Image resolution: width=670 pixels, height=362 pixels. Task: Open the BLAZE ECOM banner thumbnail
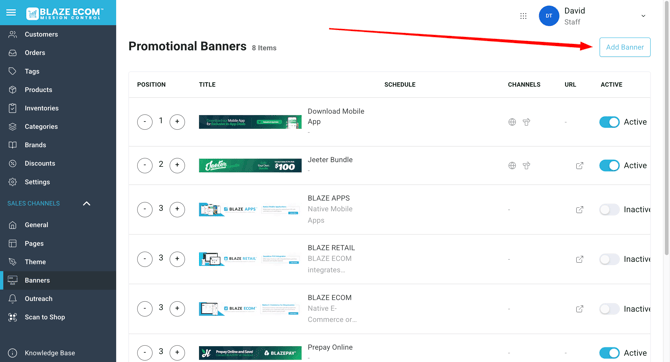pos(250,309)
